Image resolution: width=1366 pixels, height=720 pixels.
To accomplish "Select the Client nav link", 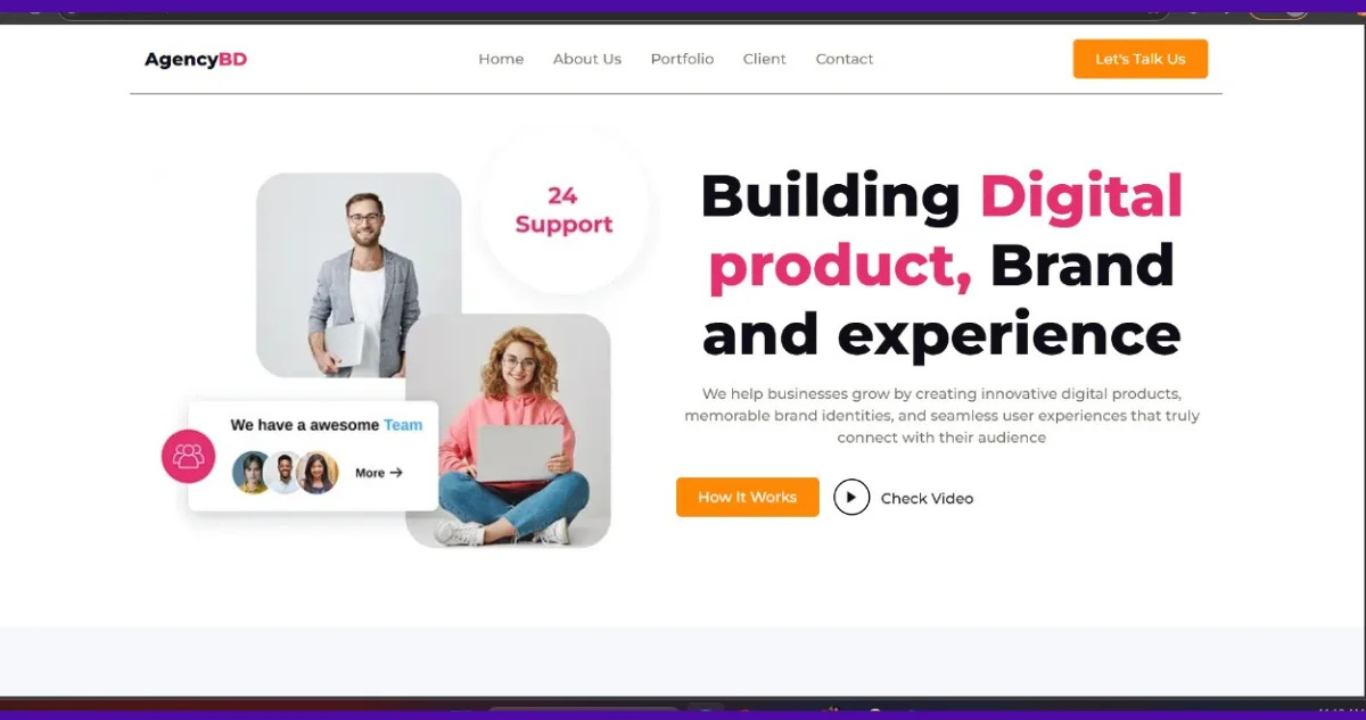I will point(764,59).
